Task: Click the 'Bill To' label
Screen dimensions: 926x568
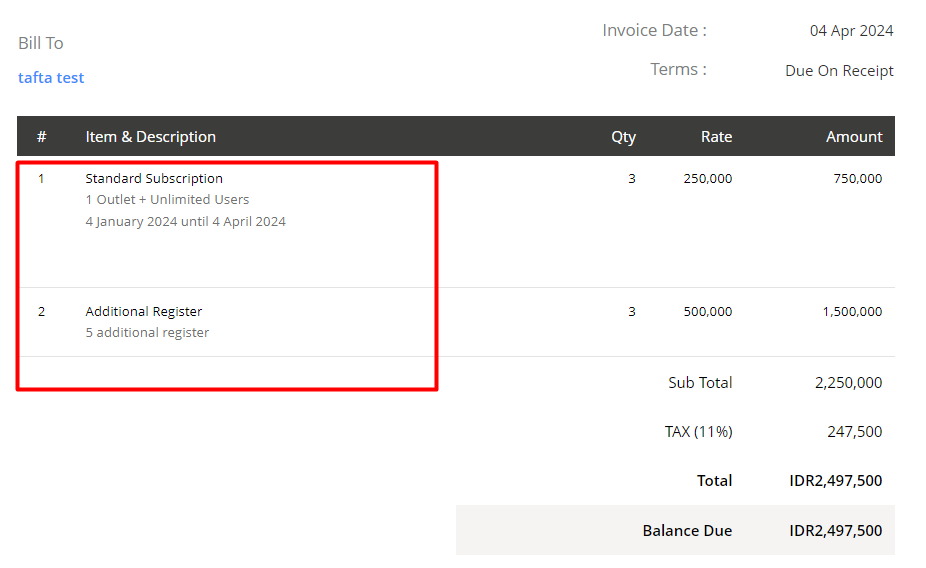Action: 41,43
